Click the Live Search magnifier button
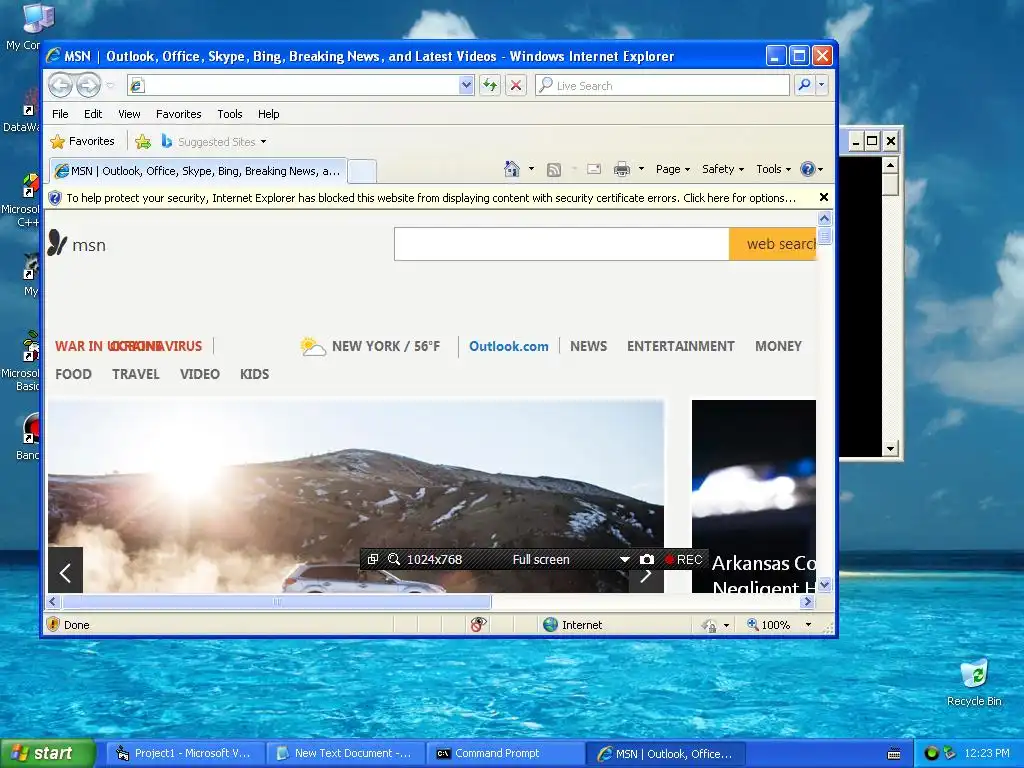Screen dimensions: 1024x768 pos(805,85)
